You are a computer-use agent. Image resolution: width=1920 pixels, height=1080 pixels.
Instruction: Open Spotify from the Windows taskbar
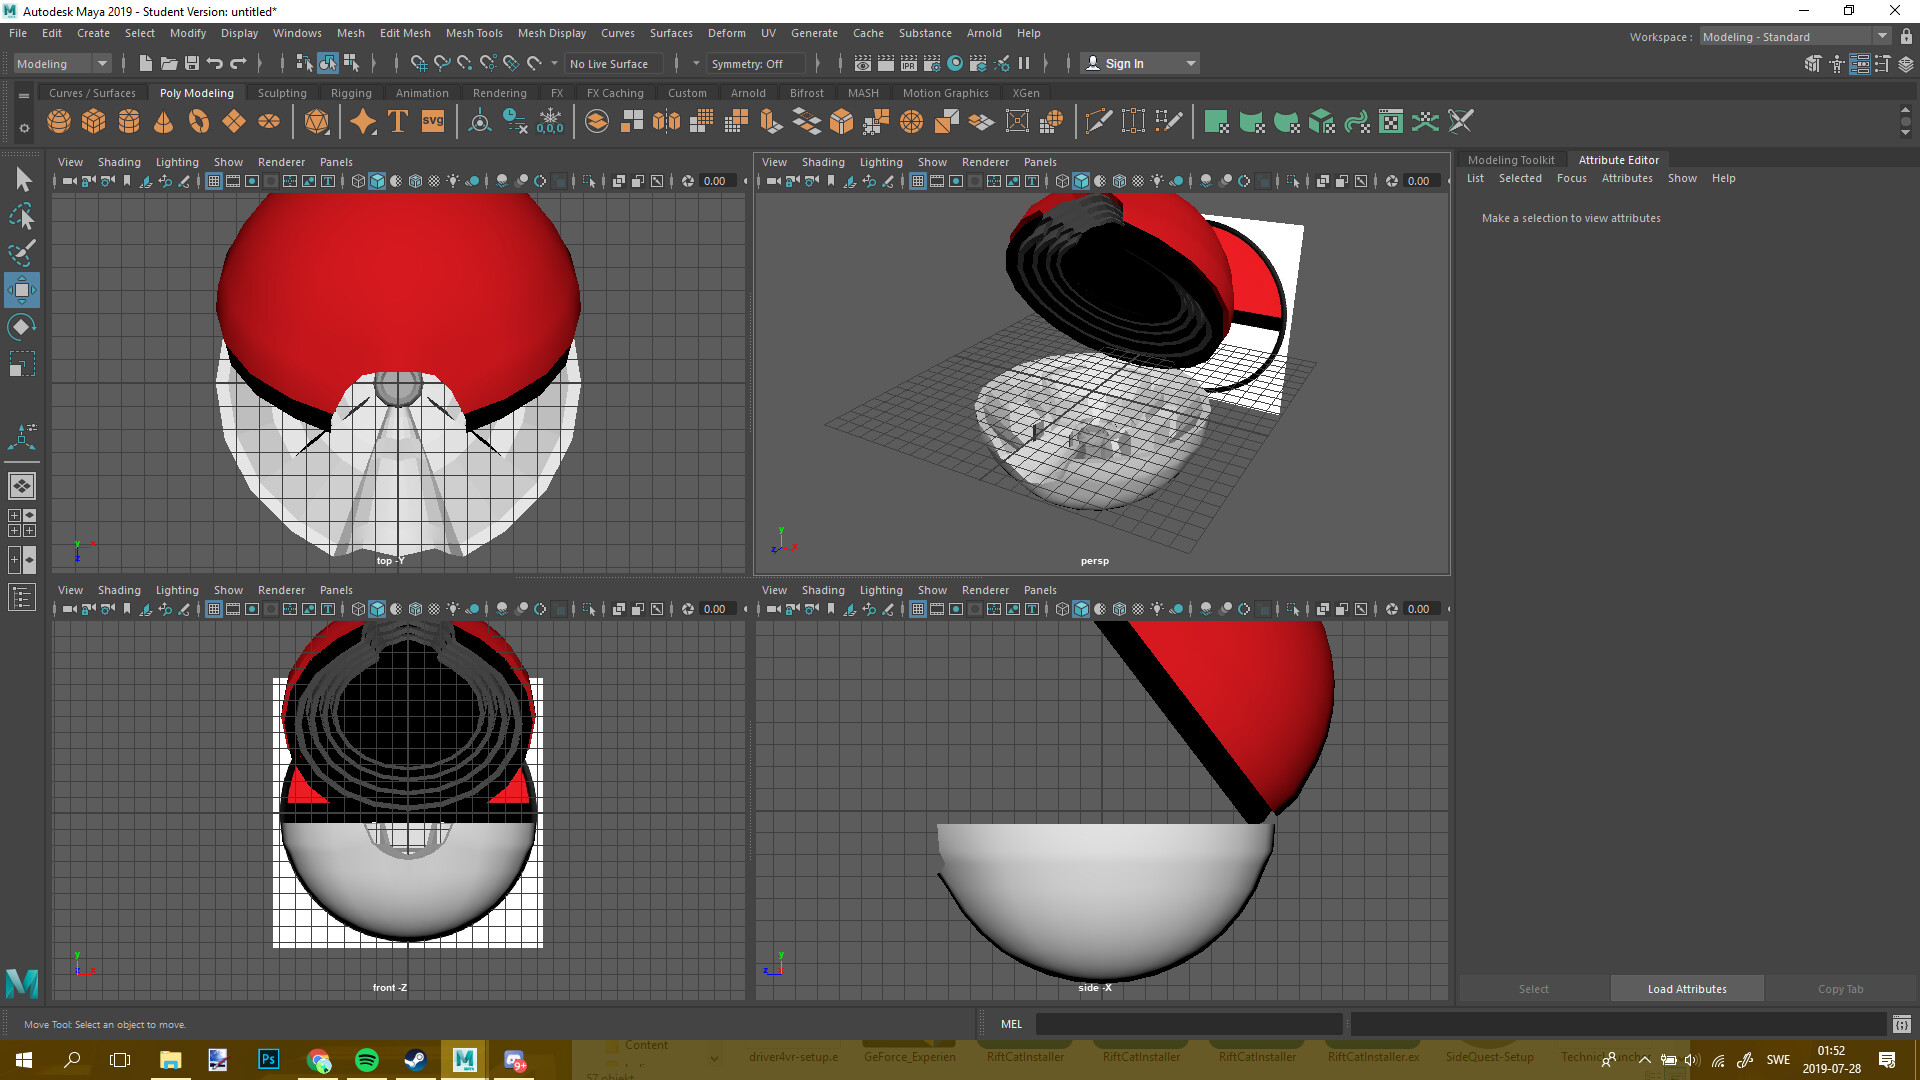point(367,1060)
